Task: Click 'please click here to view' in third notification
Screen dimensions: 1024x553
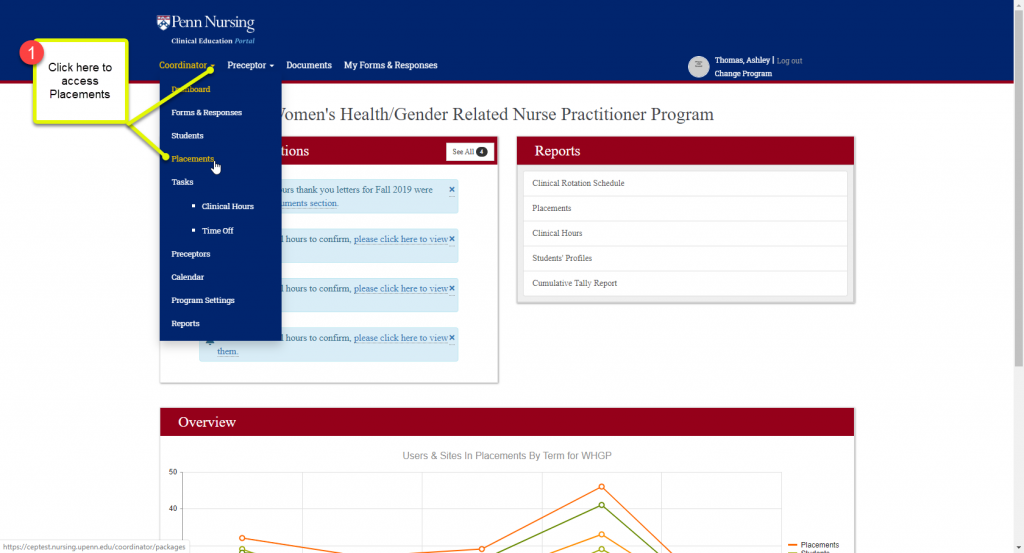Action: click(x=401, y=289)
